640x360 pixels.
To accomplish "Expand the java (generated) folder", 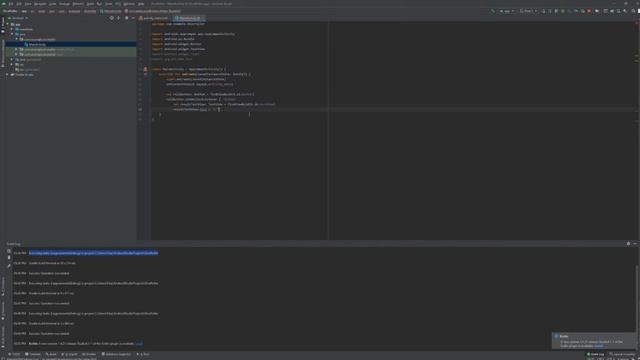I will tap(12, 60).
